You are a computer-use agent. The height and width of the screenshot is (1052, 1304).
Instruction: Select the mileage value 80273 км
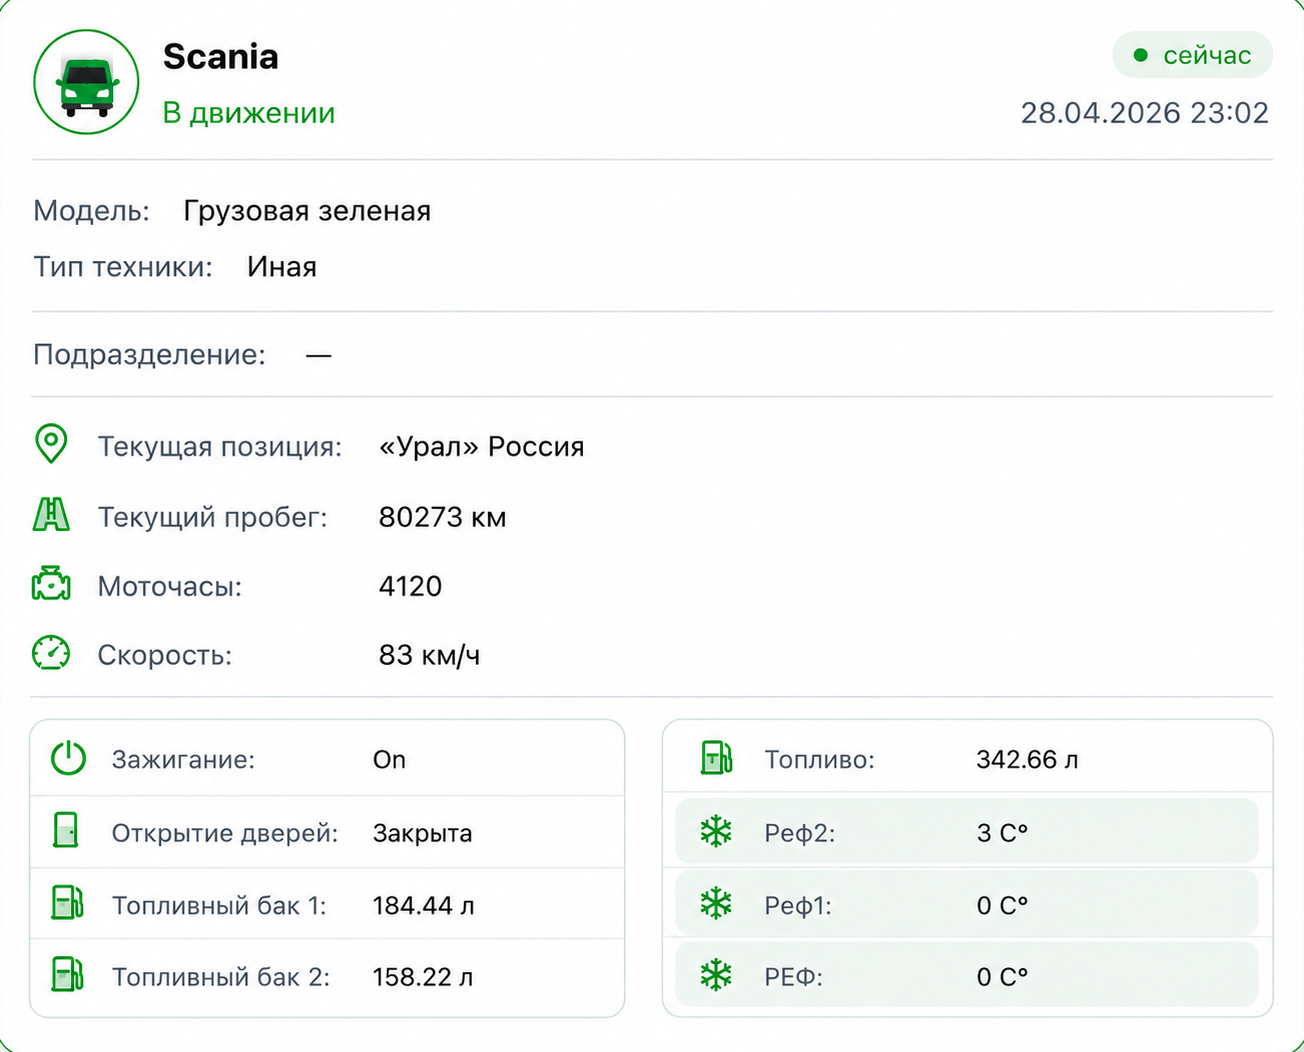(x=442, y=517)
